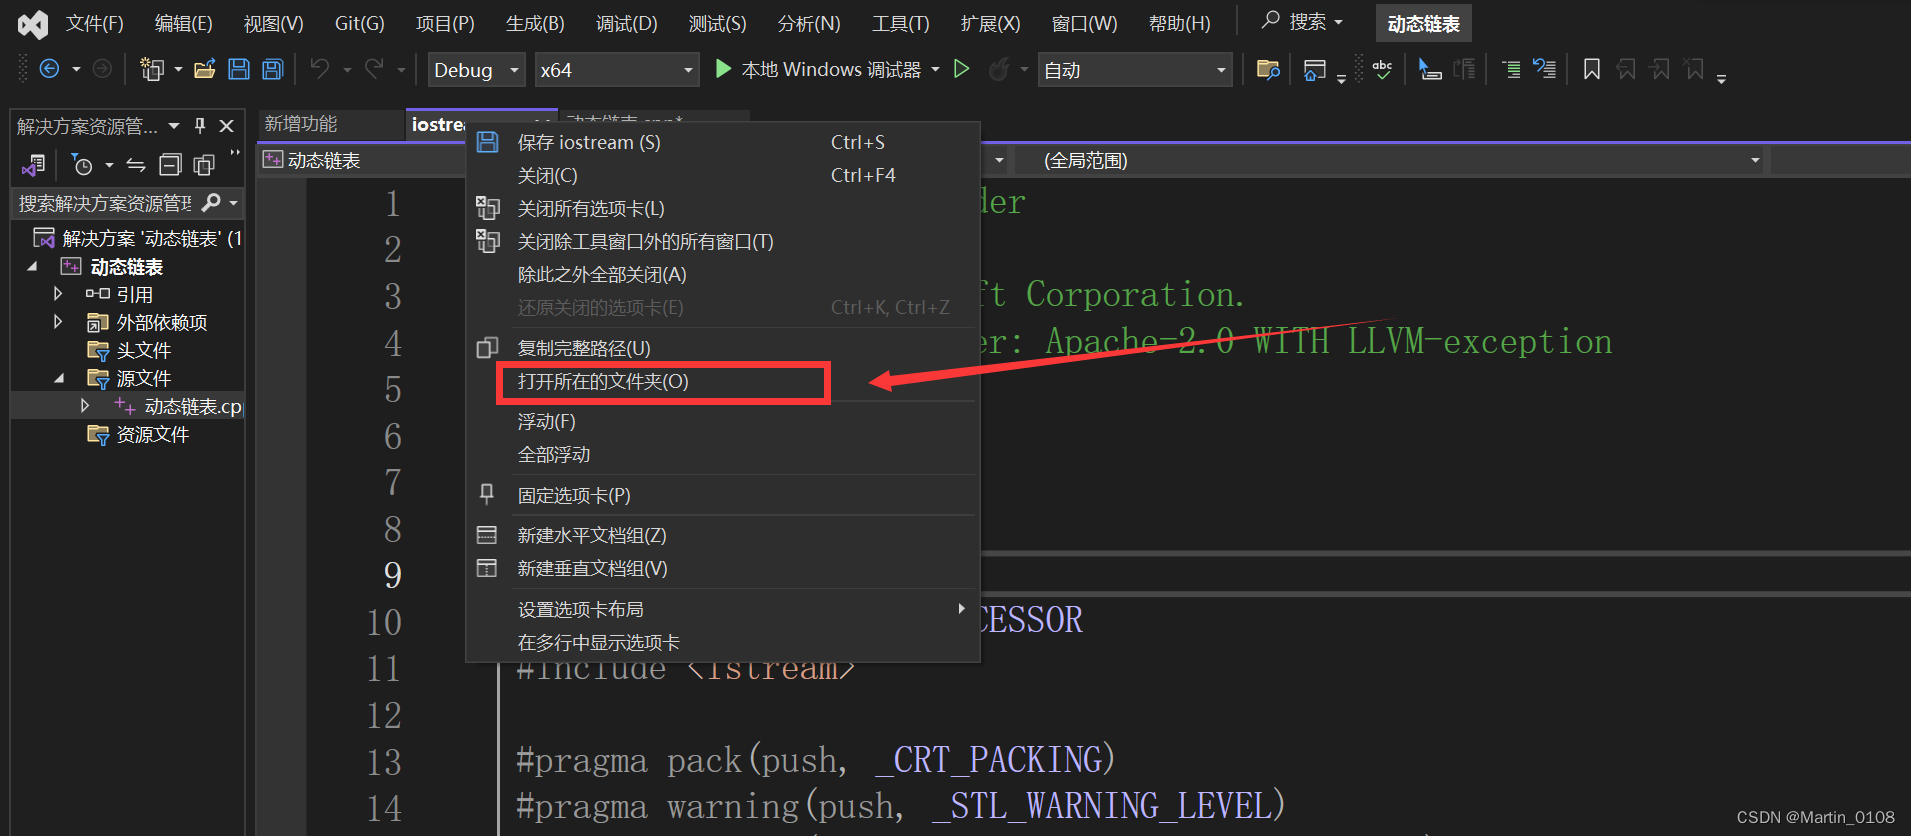Viewport: 1911px width, 836px height.
Task: Click the Visual Studio logo icon
Action: point(33,24)
